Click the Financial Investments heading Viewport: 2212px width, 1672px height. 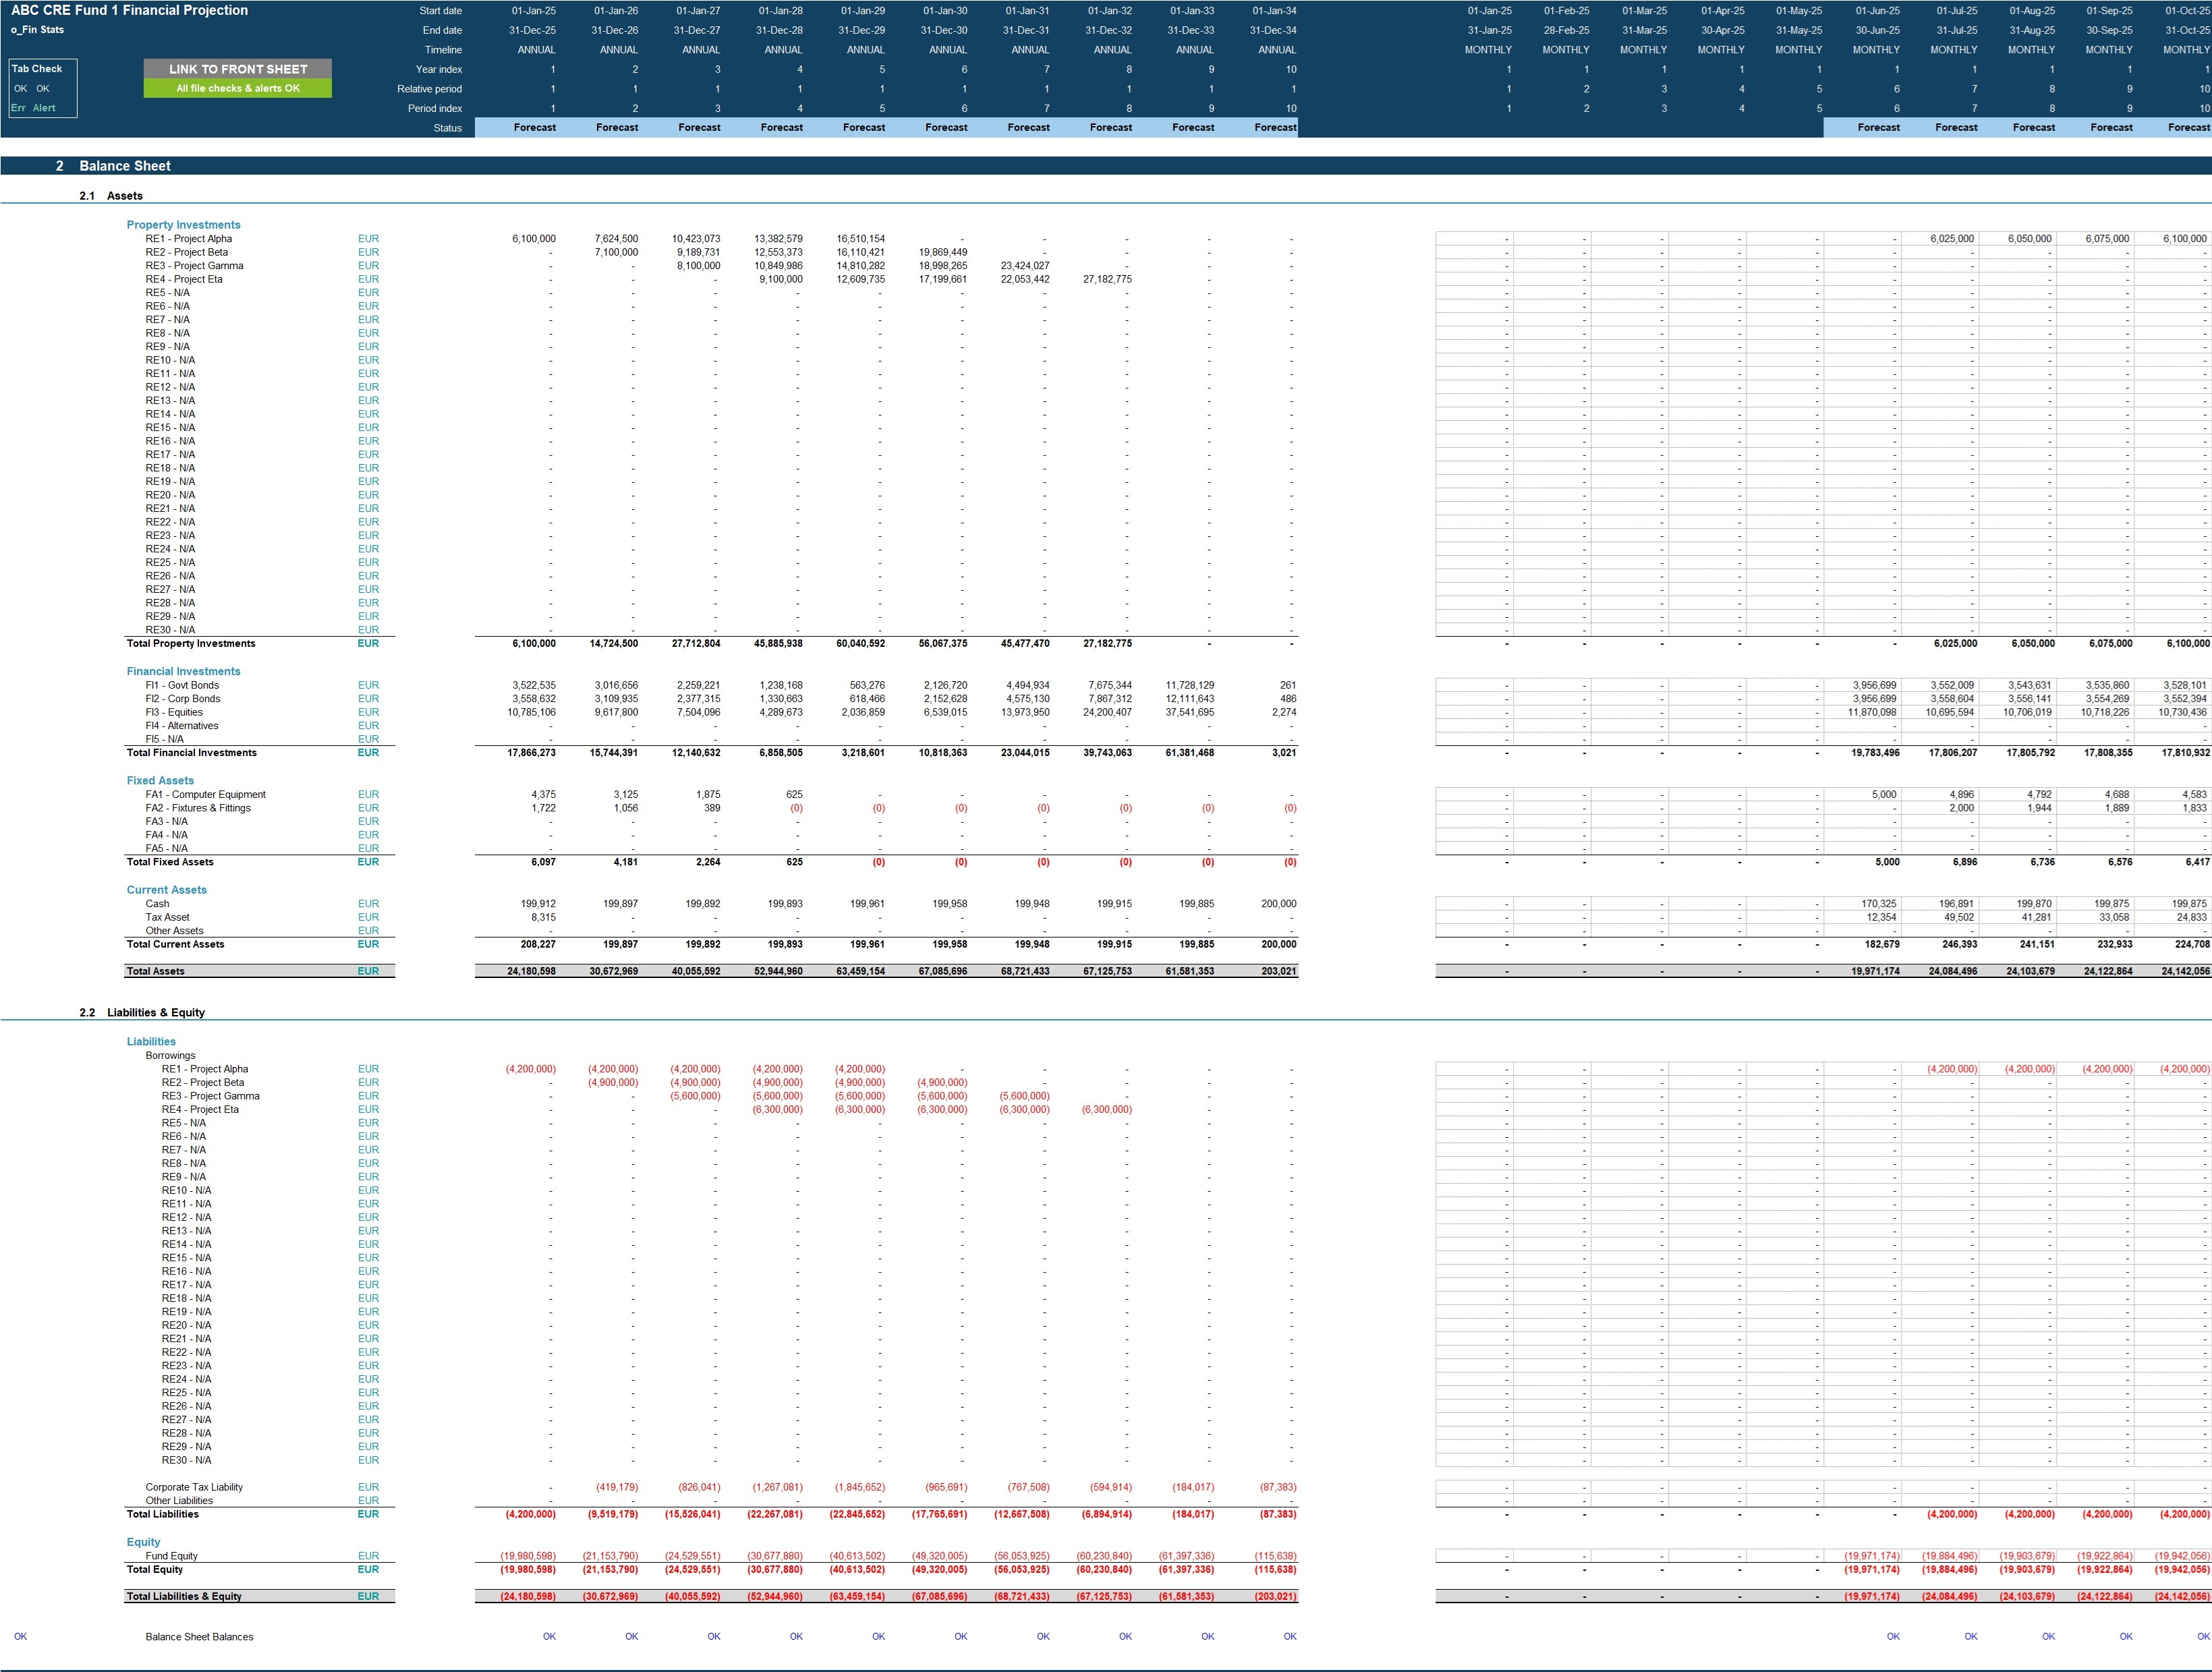(x=183, y=671)
